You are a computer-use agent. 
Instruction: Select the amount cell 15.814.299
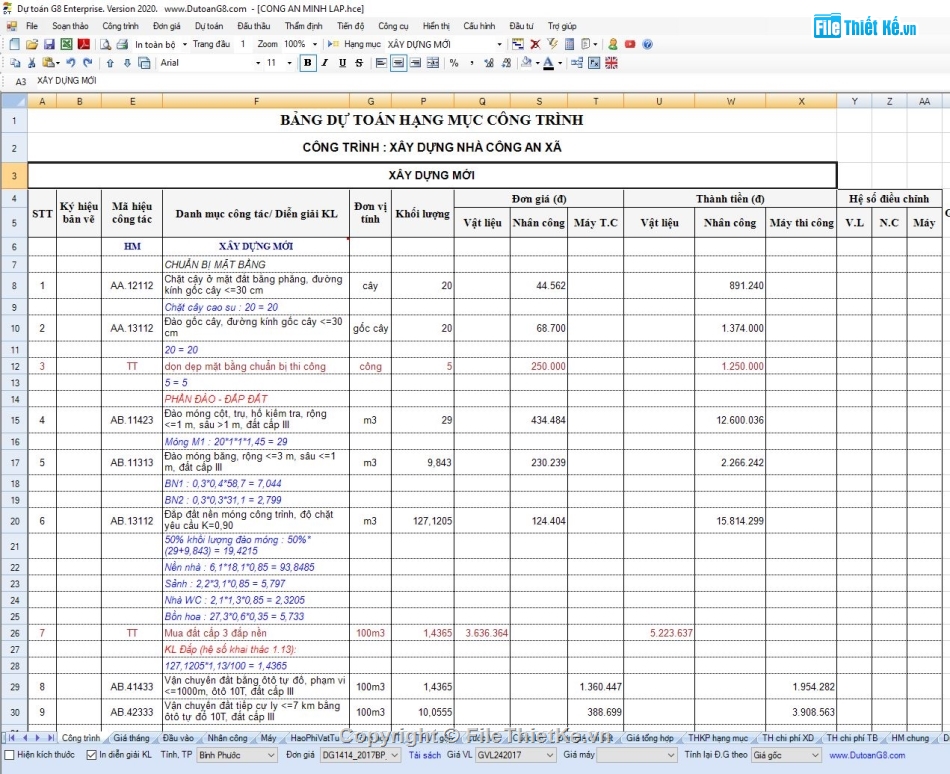click(x=730, y=521)
